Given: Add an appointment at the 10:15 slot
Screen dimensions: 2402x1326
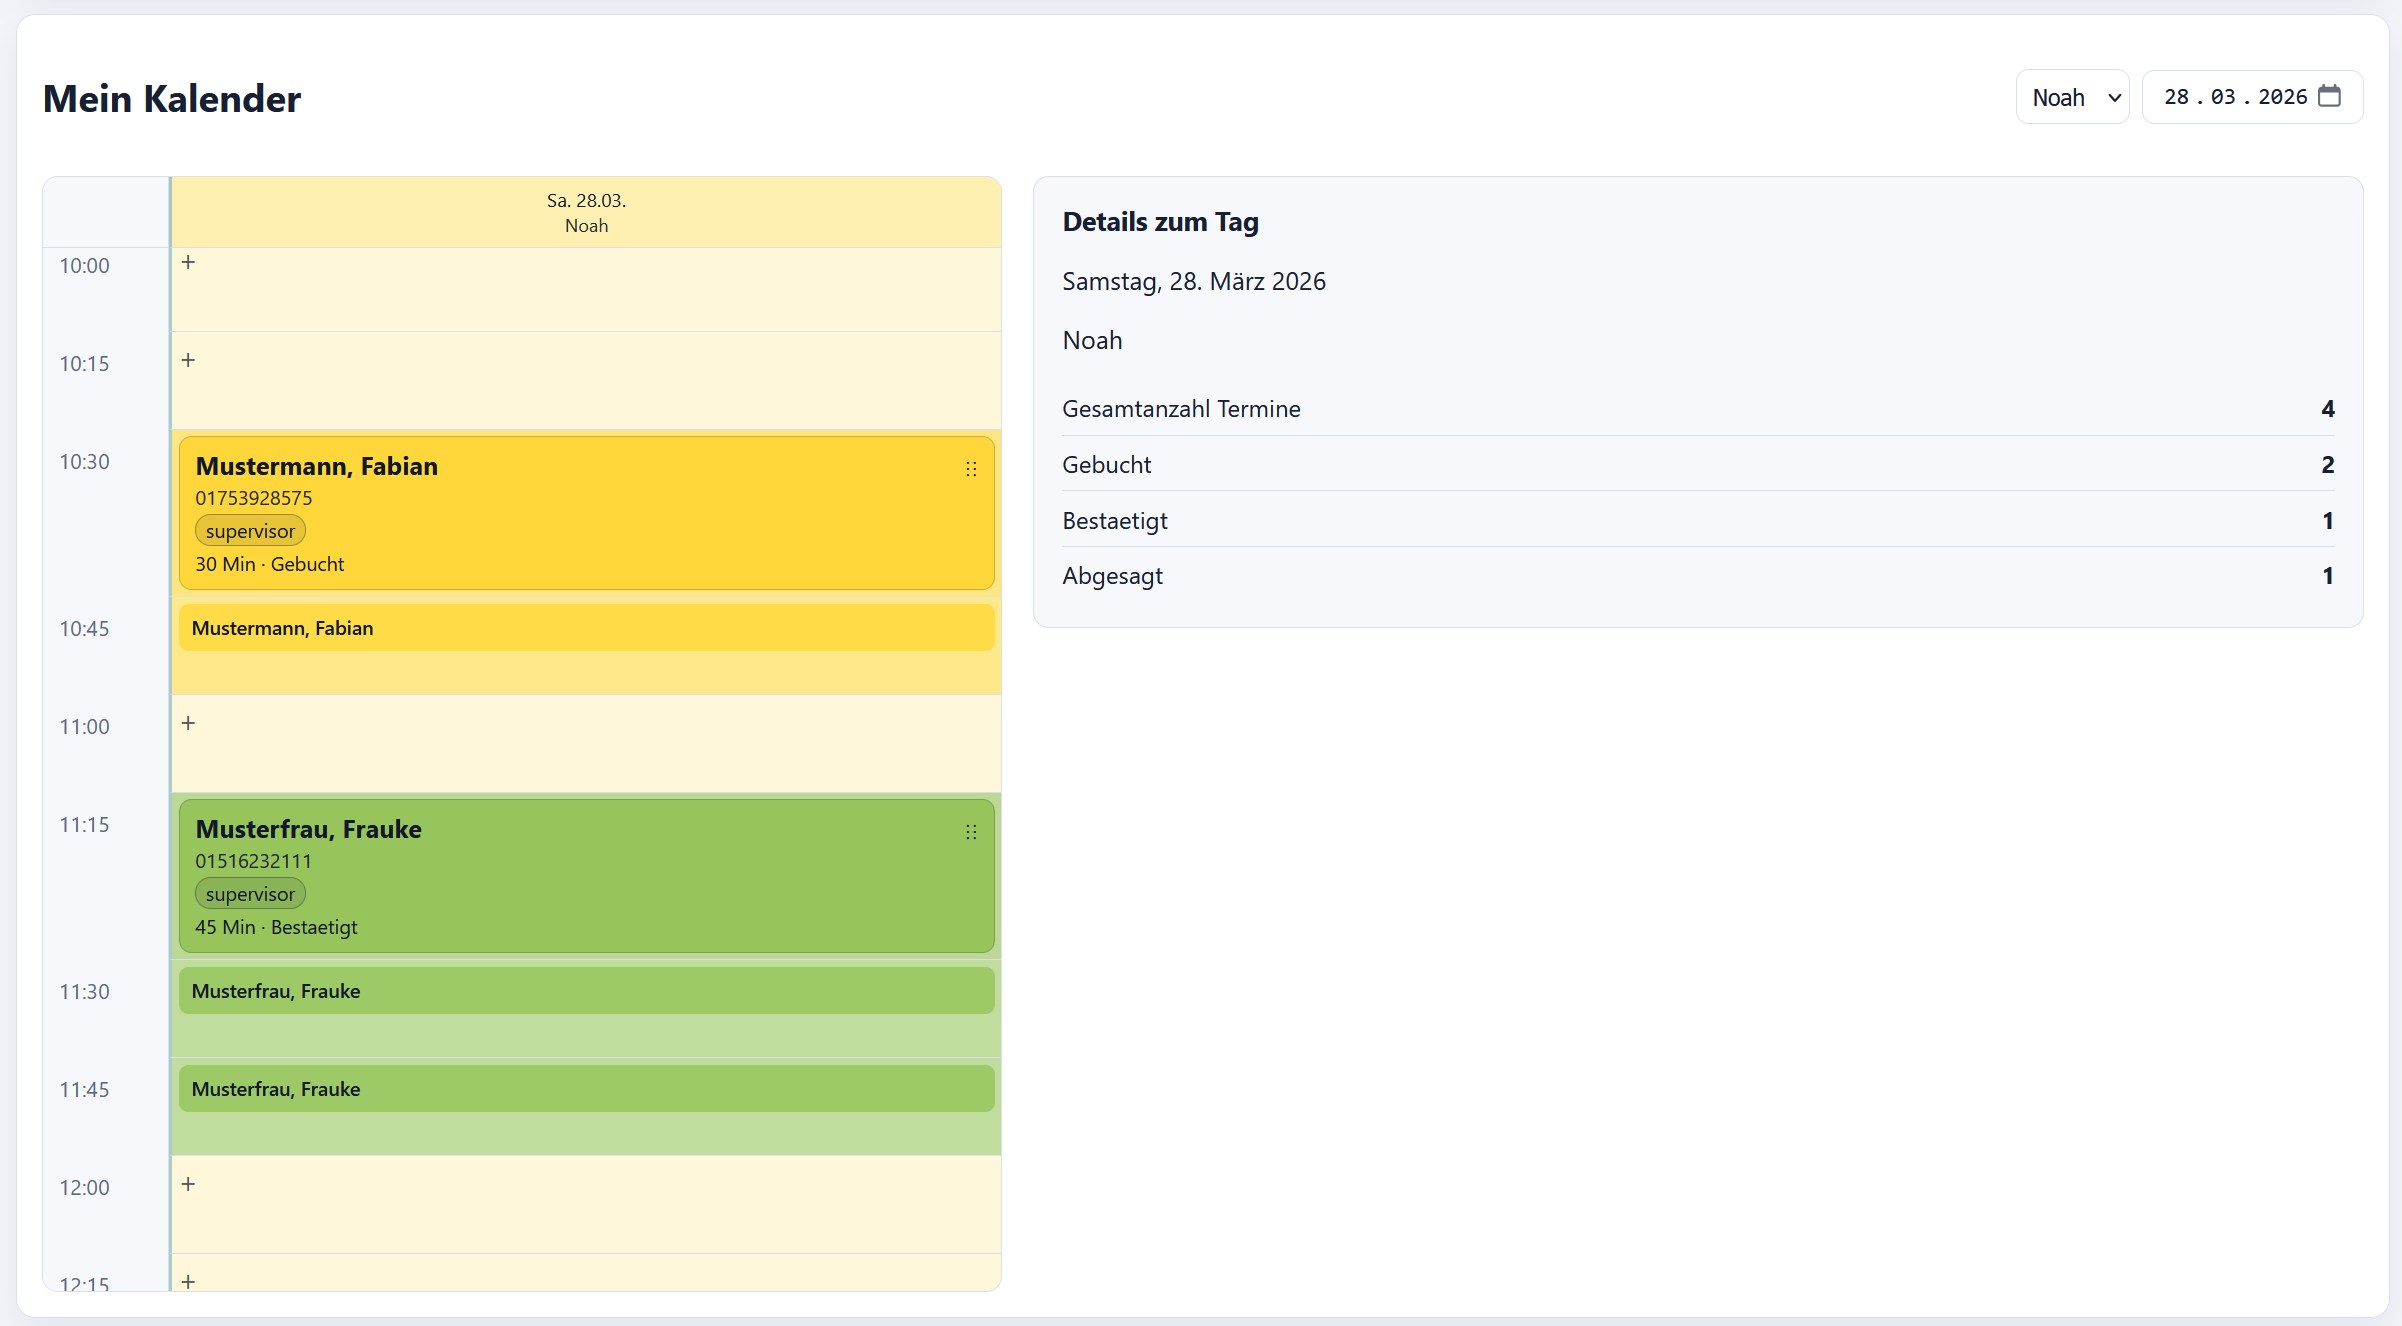Looking at the screenshot, I should [188, 361].
